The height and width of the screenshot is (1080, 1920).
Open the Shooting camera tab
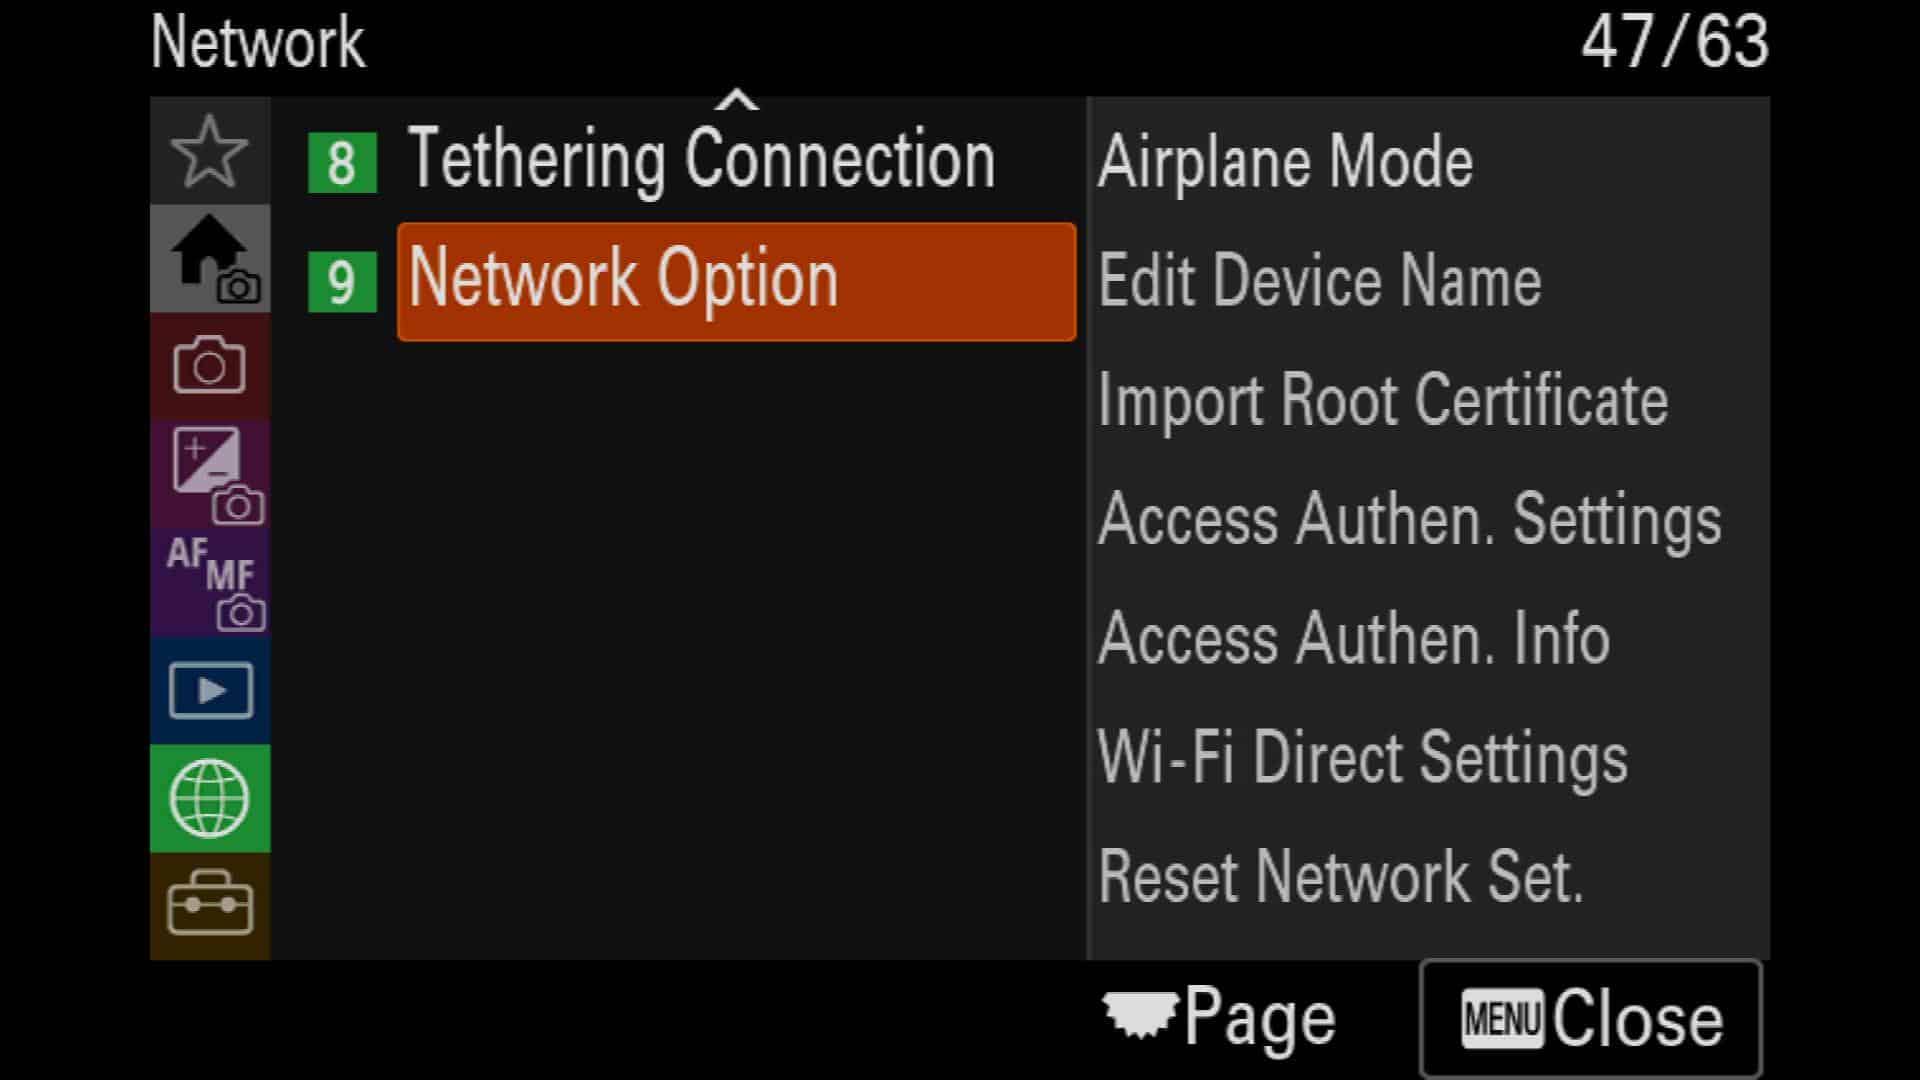pos(210,367)
